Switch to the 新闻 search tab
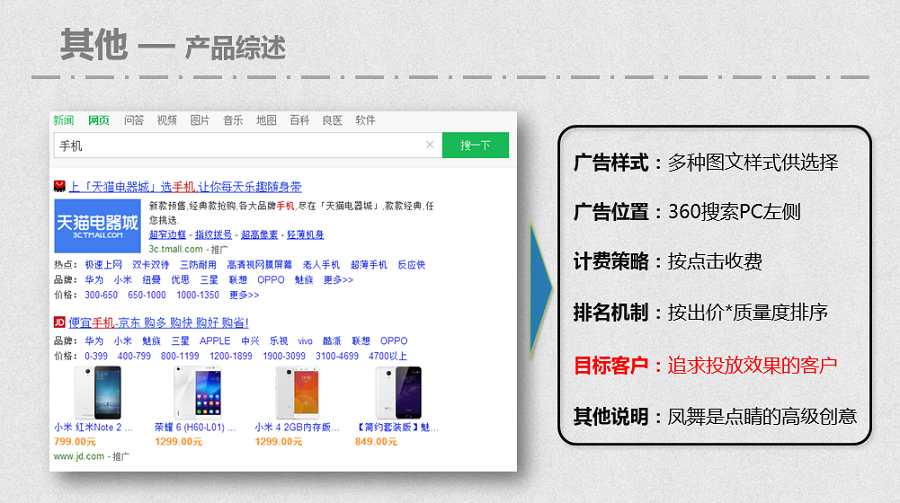Screen dimensions: 900x503 [x=64, y=120]
